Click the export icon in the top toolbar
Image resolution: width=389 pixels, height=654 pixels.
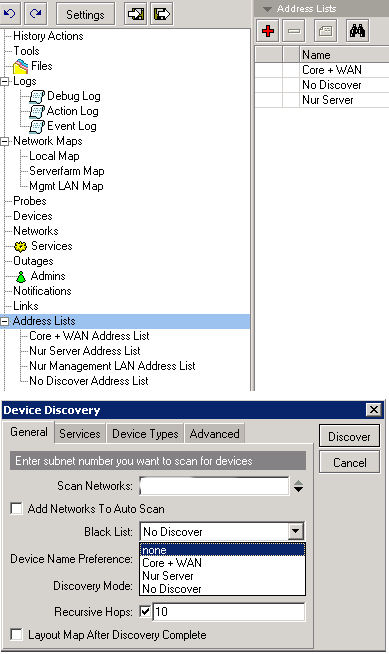click(162, 14)
